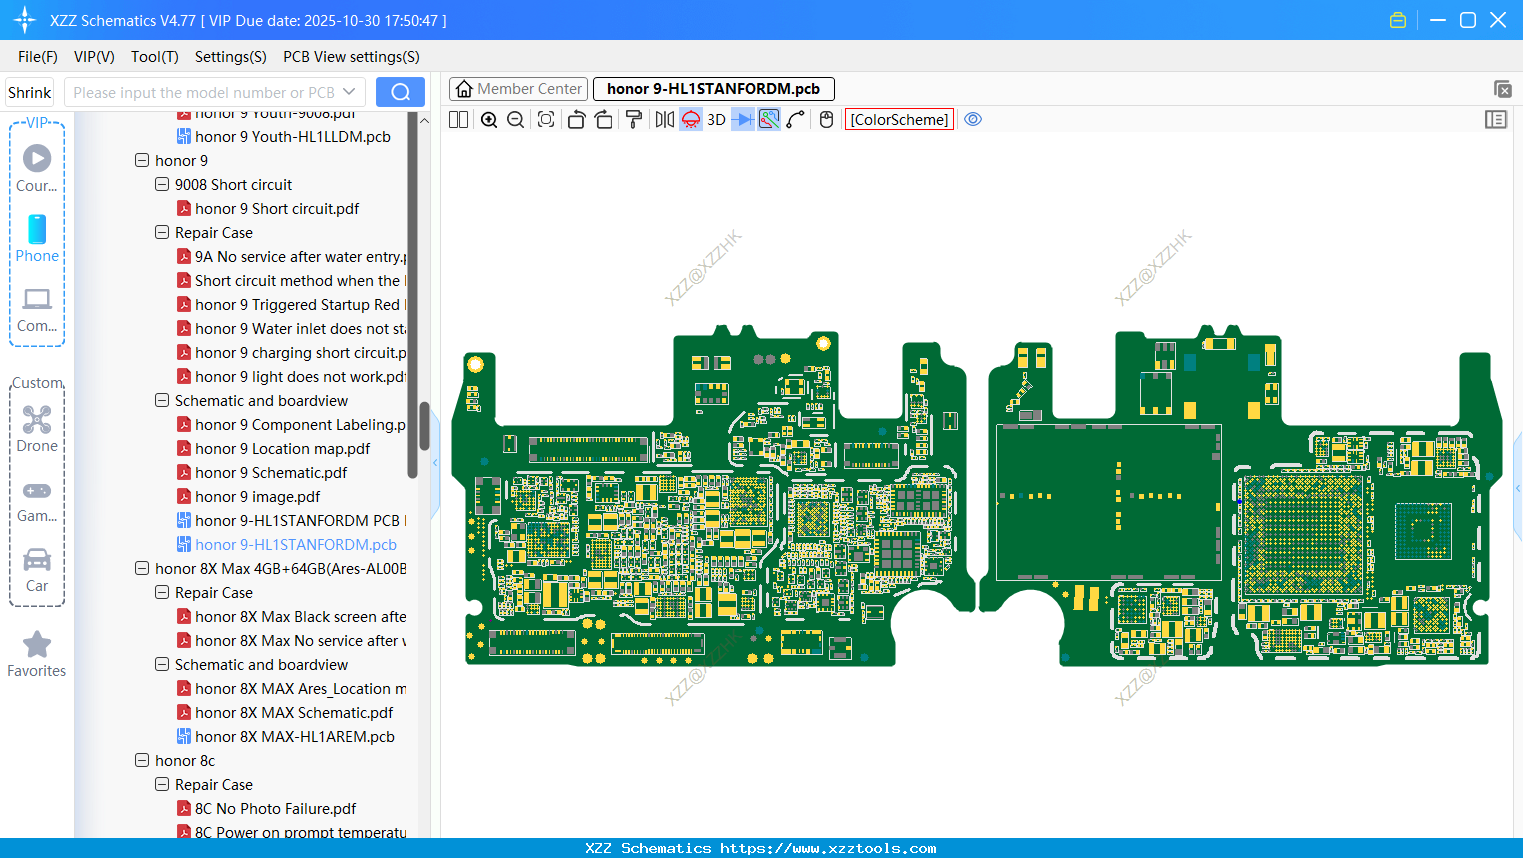
Task: Fit the board to the window
Action: 546,120
